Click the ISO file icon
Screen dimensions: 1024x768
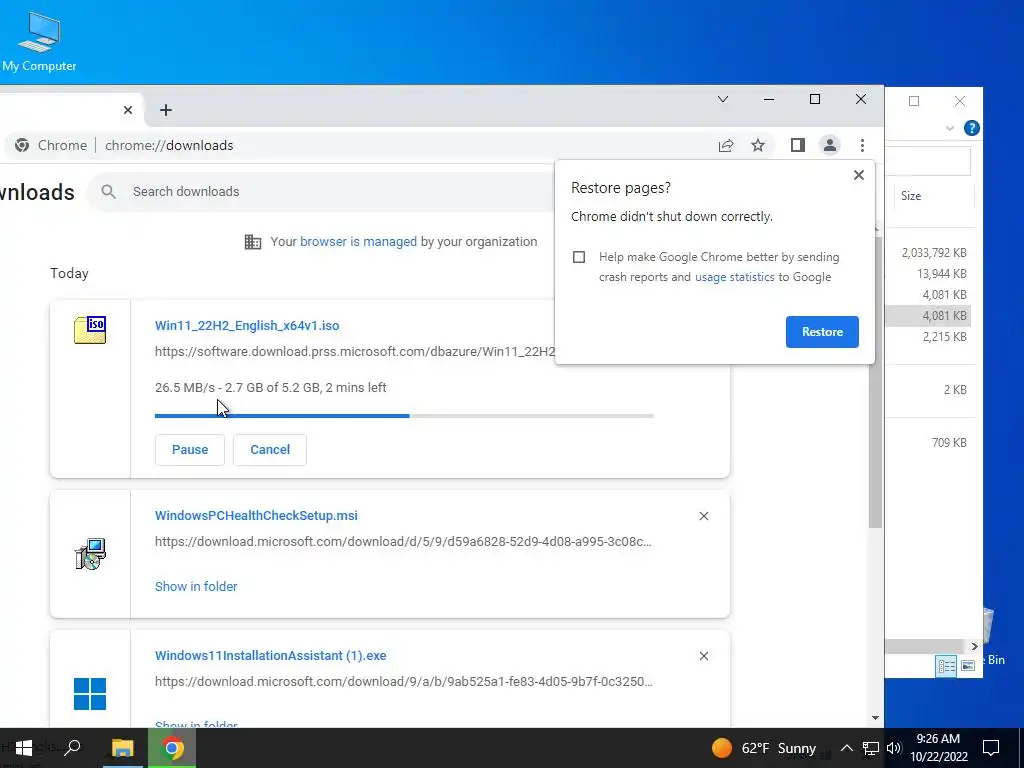tap(90, 330)
